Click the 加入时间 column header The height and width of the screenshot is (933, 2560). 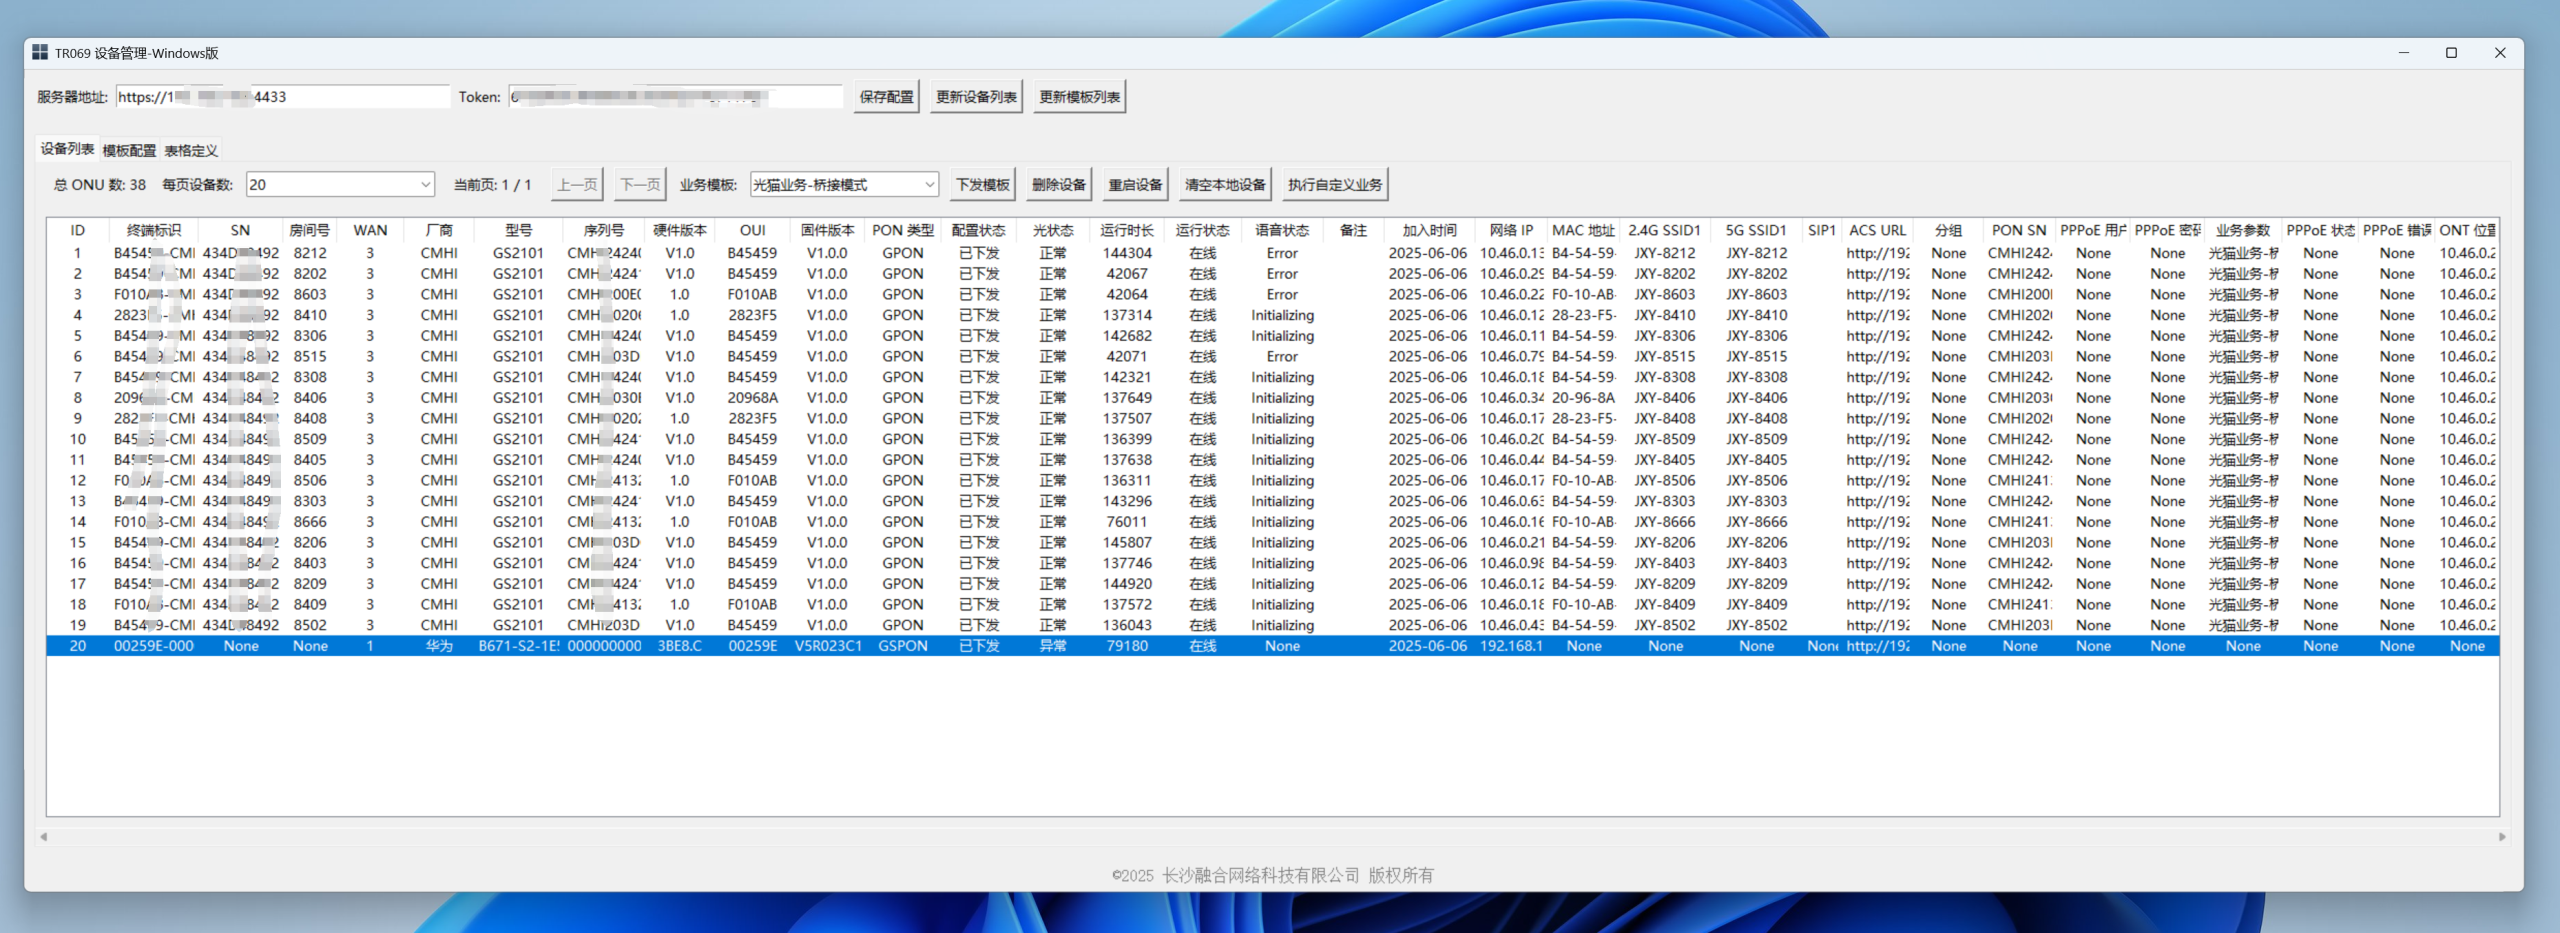[1429, 230]
